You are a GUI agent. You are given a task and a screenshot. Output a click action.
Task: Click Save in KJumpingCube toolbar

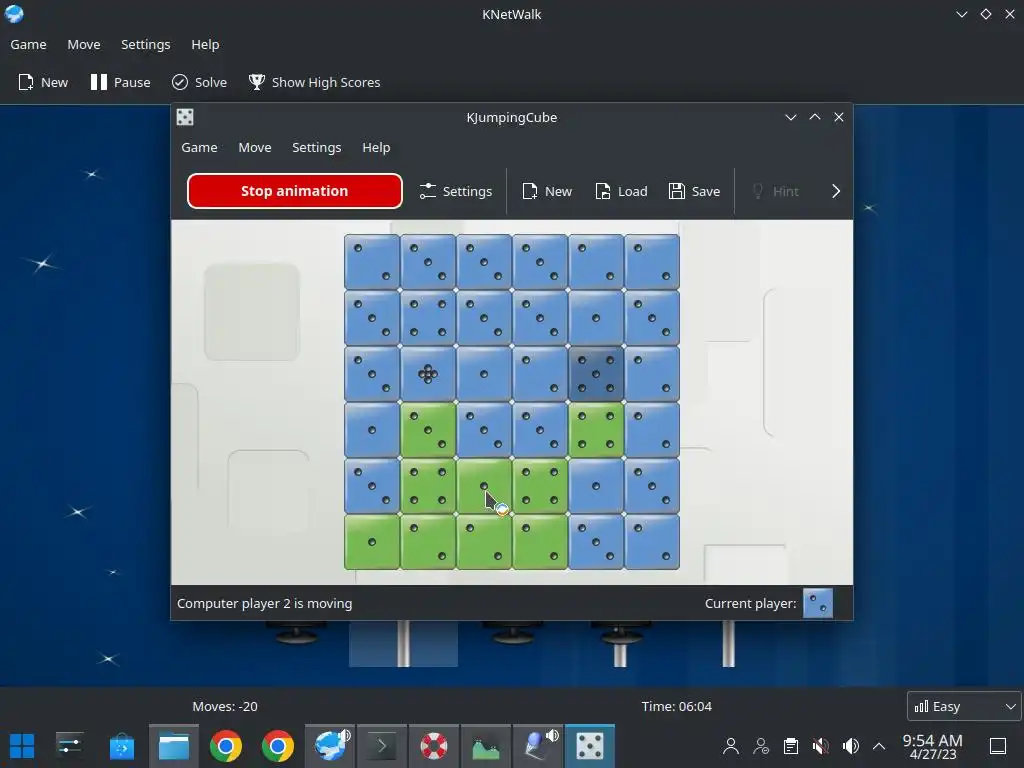[x=695, y=191]
